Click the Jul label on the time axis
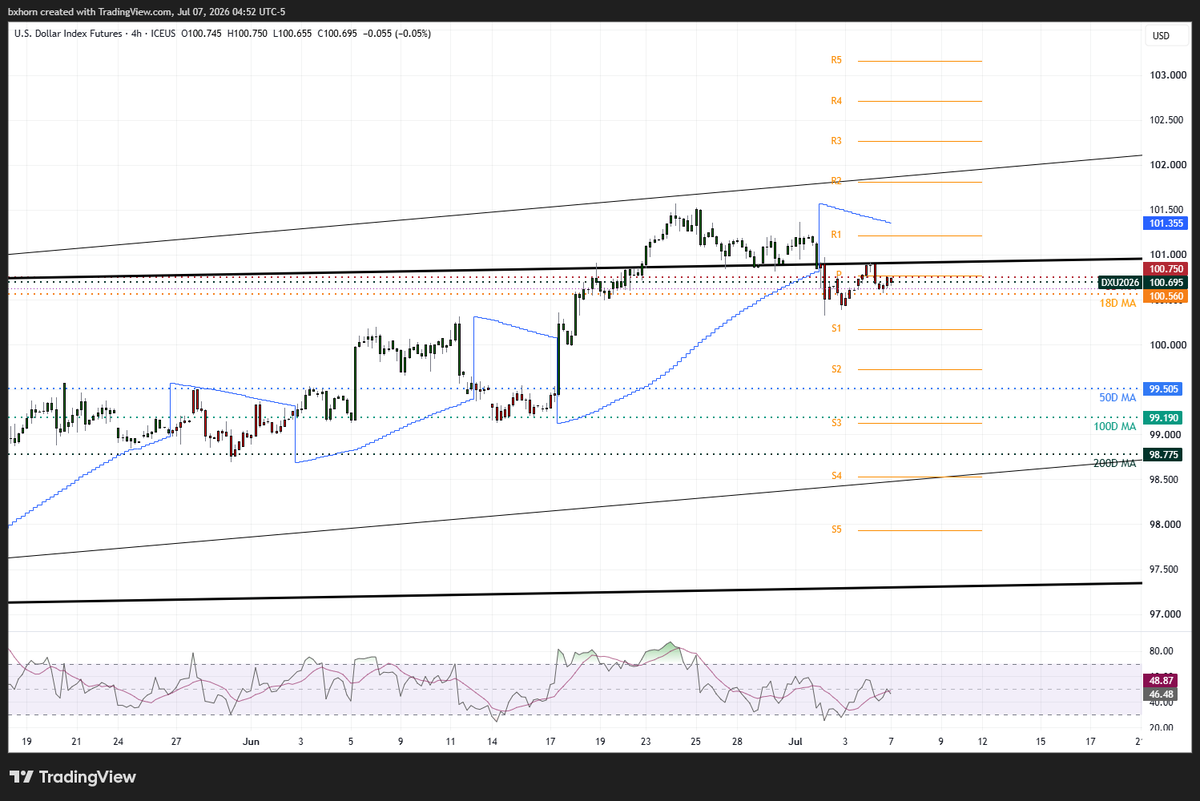The height and width of the screenshot is (801, 1200). pos(796,742)
